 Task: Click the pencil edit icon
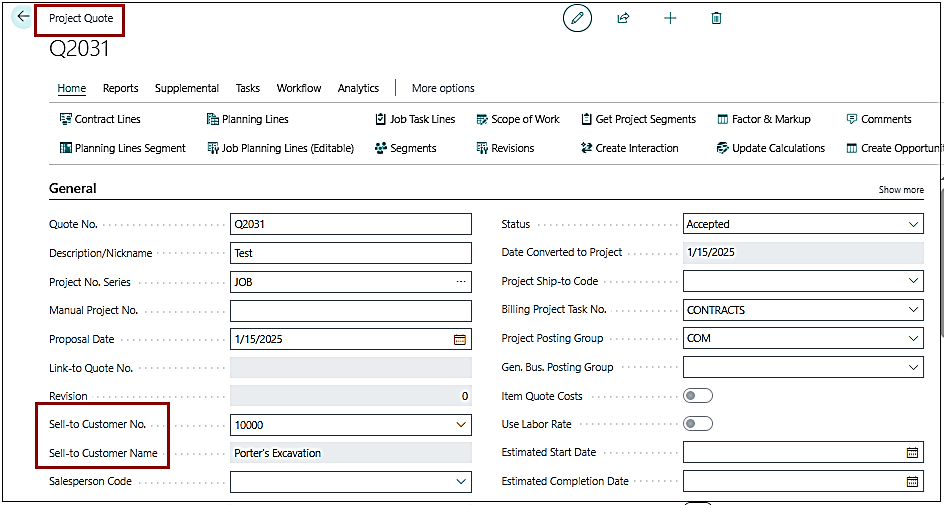577,19
